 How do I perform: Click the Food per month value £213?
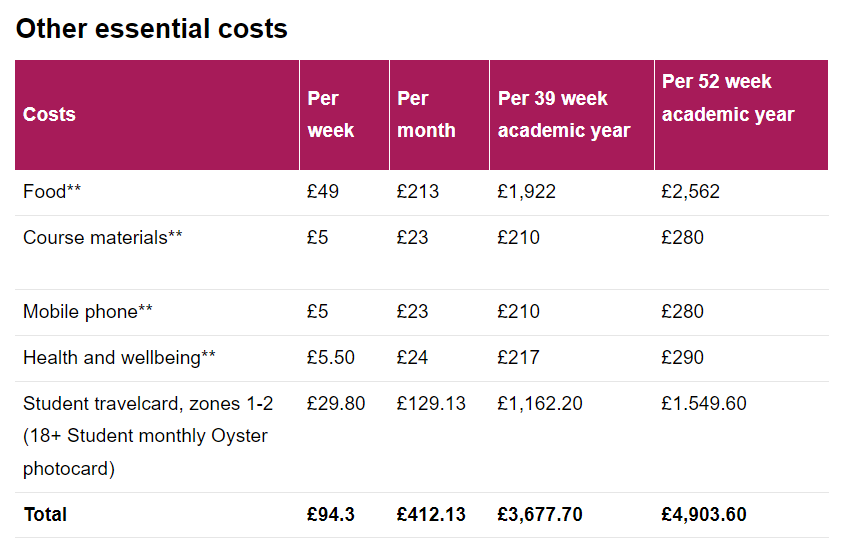(418, 191)
